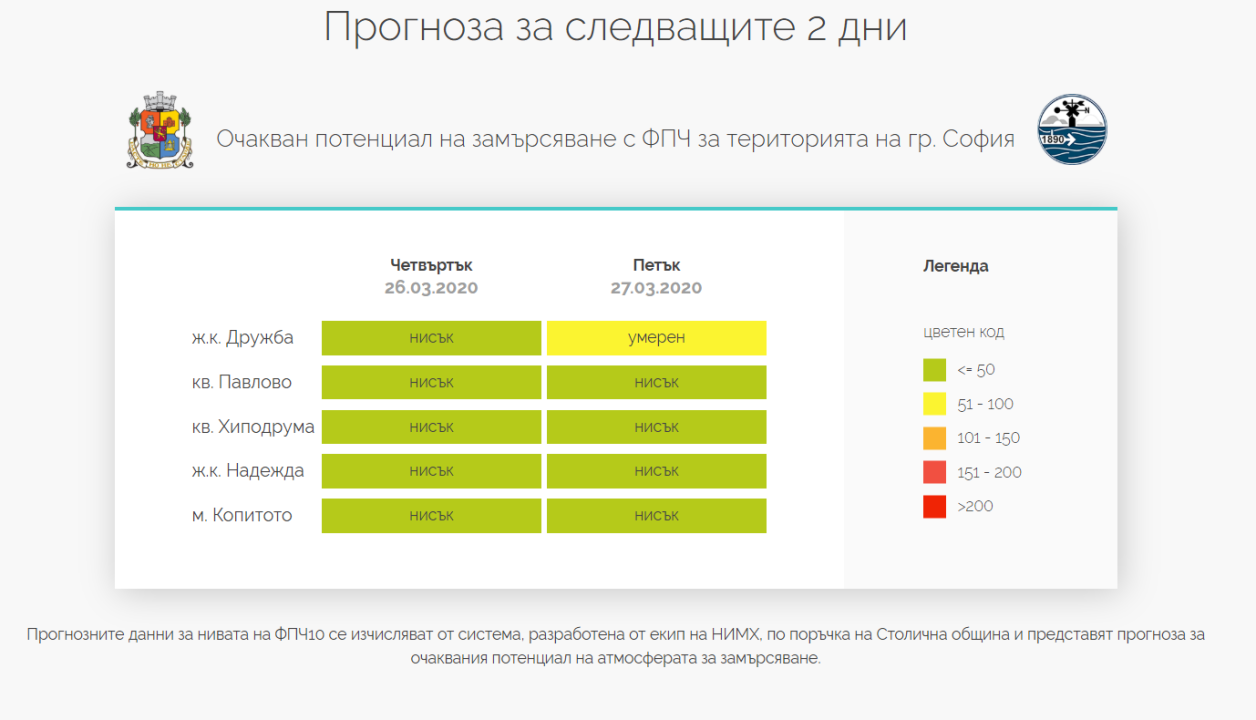
Task: Click the ж.к. Дружба row label
Action: [242, 338]
